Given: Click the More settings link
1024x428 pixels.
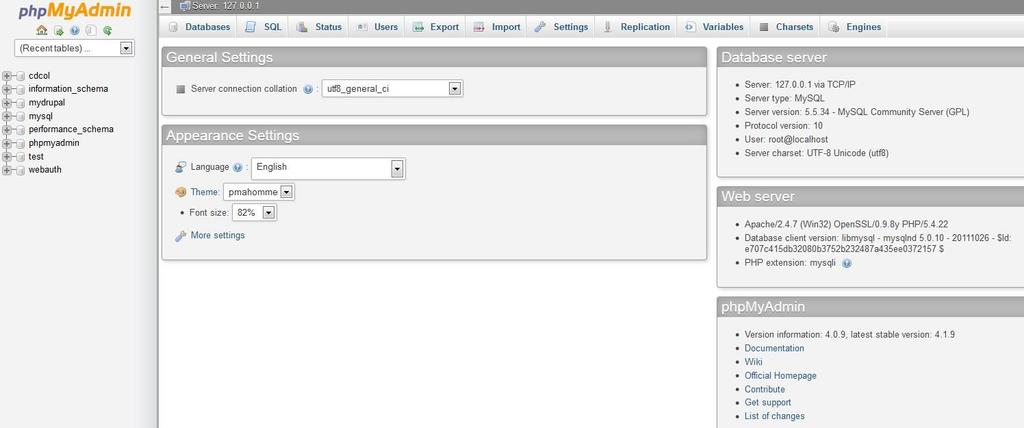Looking at the screenshot, I should click(x=217, y=235).
